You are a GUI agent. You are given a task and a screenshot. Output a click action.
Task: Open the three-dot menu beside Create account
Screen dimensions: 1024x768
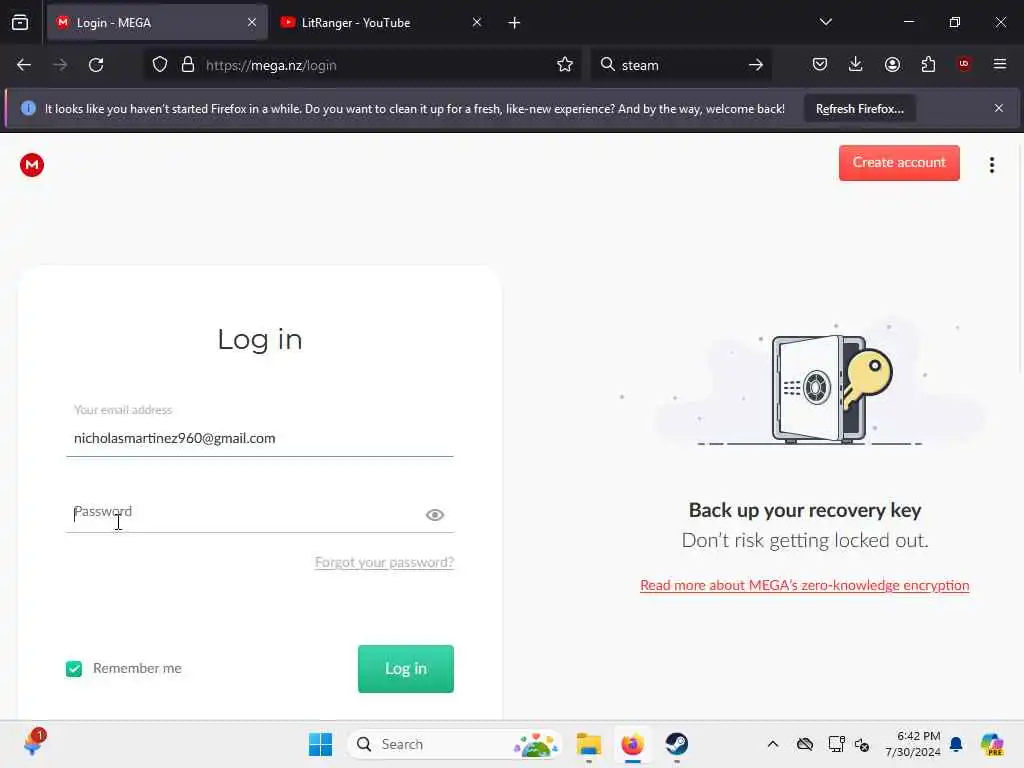tap(991, 165)
